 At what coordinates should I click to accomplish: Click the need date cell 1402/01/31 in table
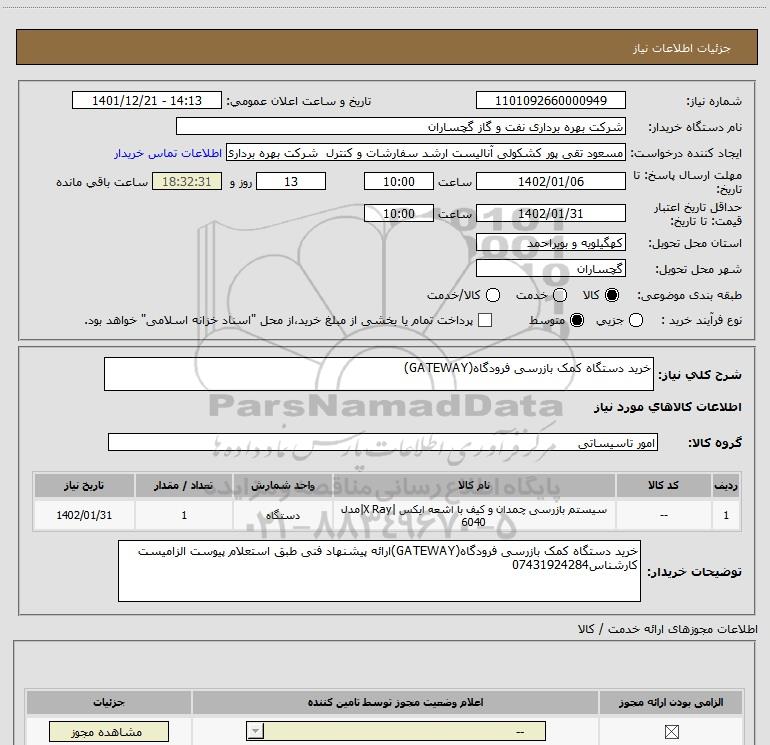84,515
